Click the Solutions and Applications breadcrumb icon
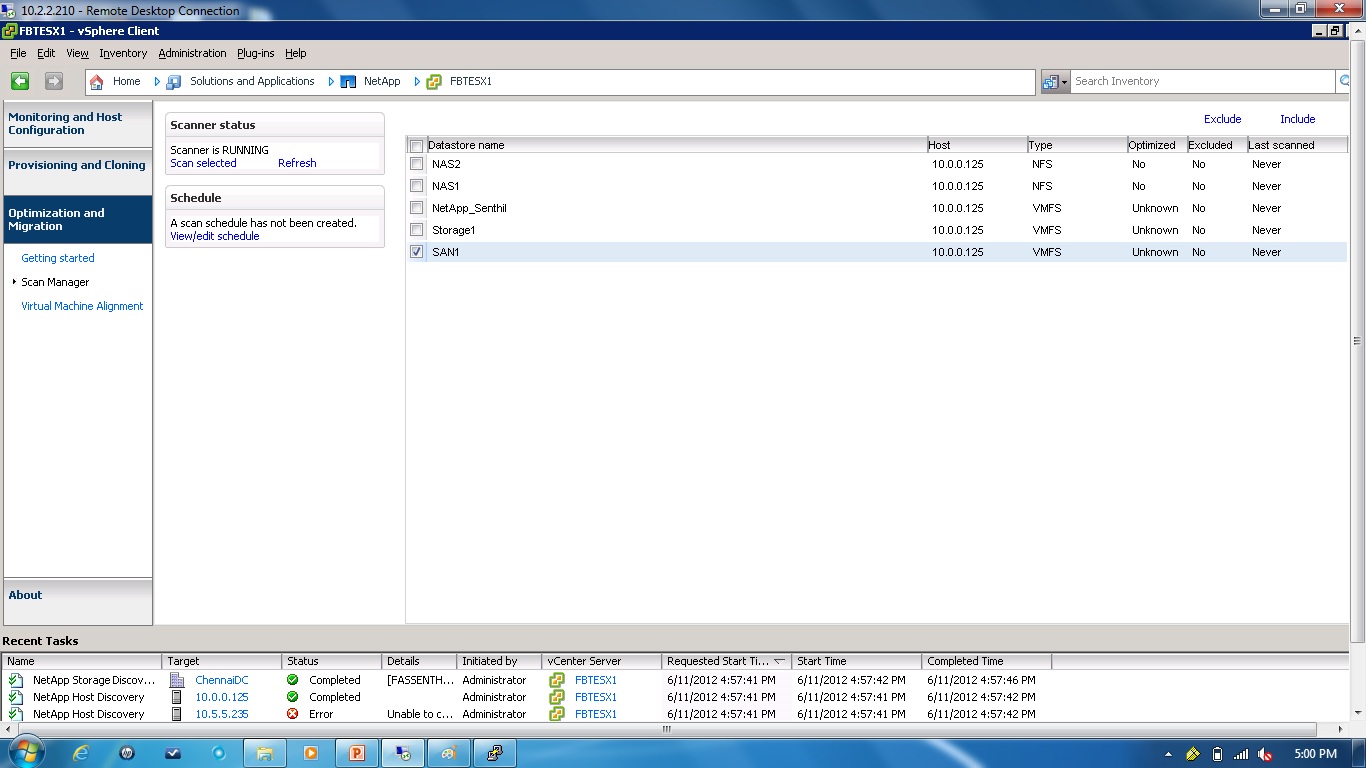The width and height of the screenshot is (1366, 768). (174, 81)
